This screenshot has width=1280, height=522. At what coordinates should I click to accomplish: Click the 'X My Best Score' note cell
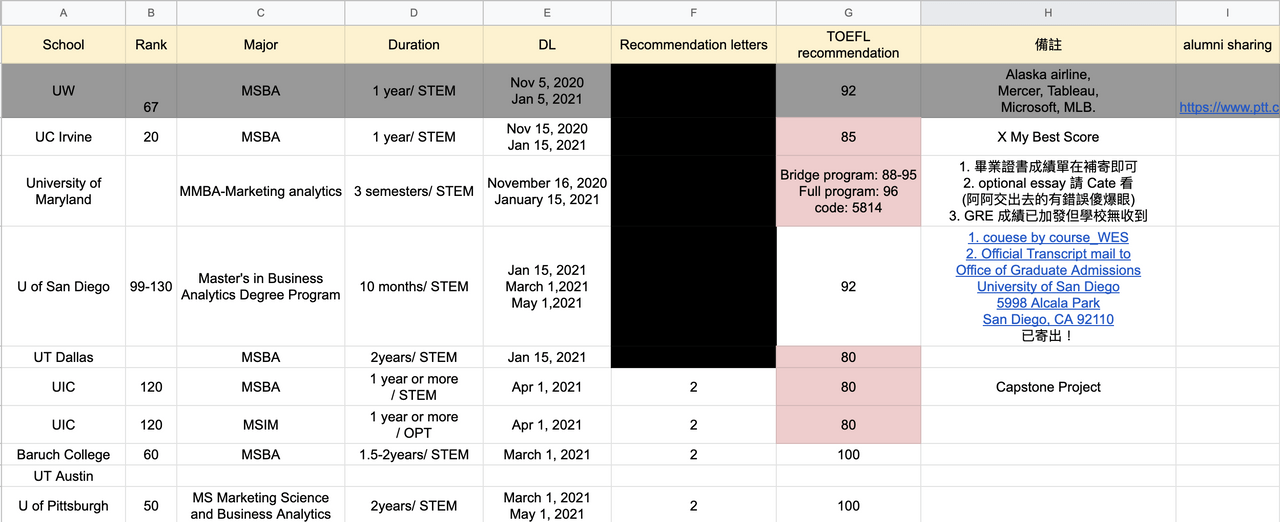coord(1047,137)
